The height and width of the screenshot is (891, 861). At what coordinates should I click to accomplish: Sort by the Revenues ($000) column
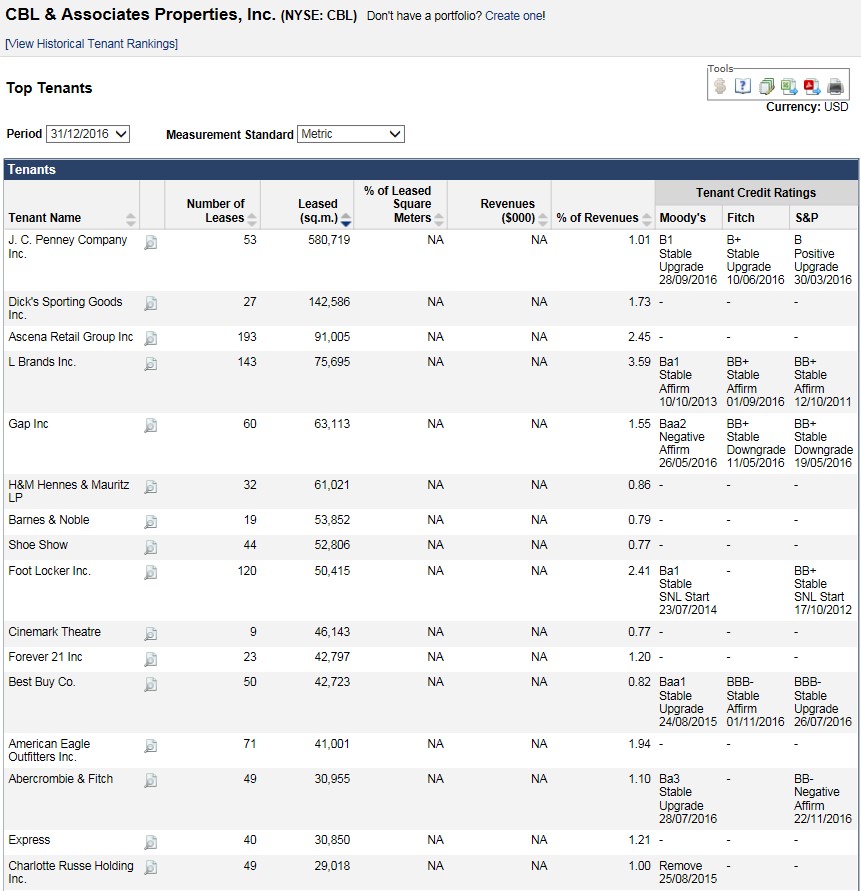[x=543, y=219]
